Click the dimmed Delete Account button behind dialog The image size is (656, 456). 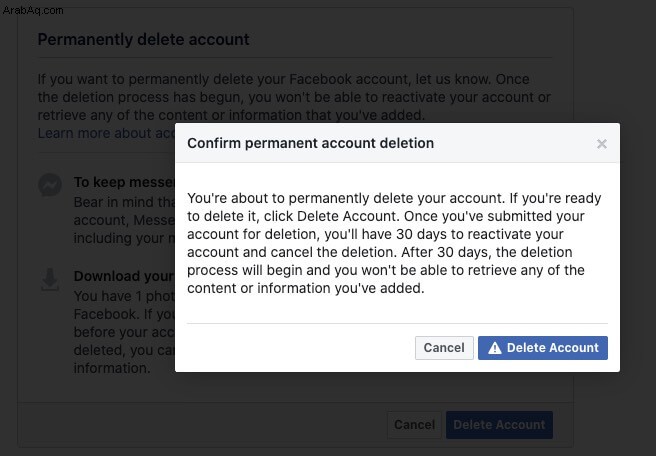pyautogui.click(x=499, y=425)
